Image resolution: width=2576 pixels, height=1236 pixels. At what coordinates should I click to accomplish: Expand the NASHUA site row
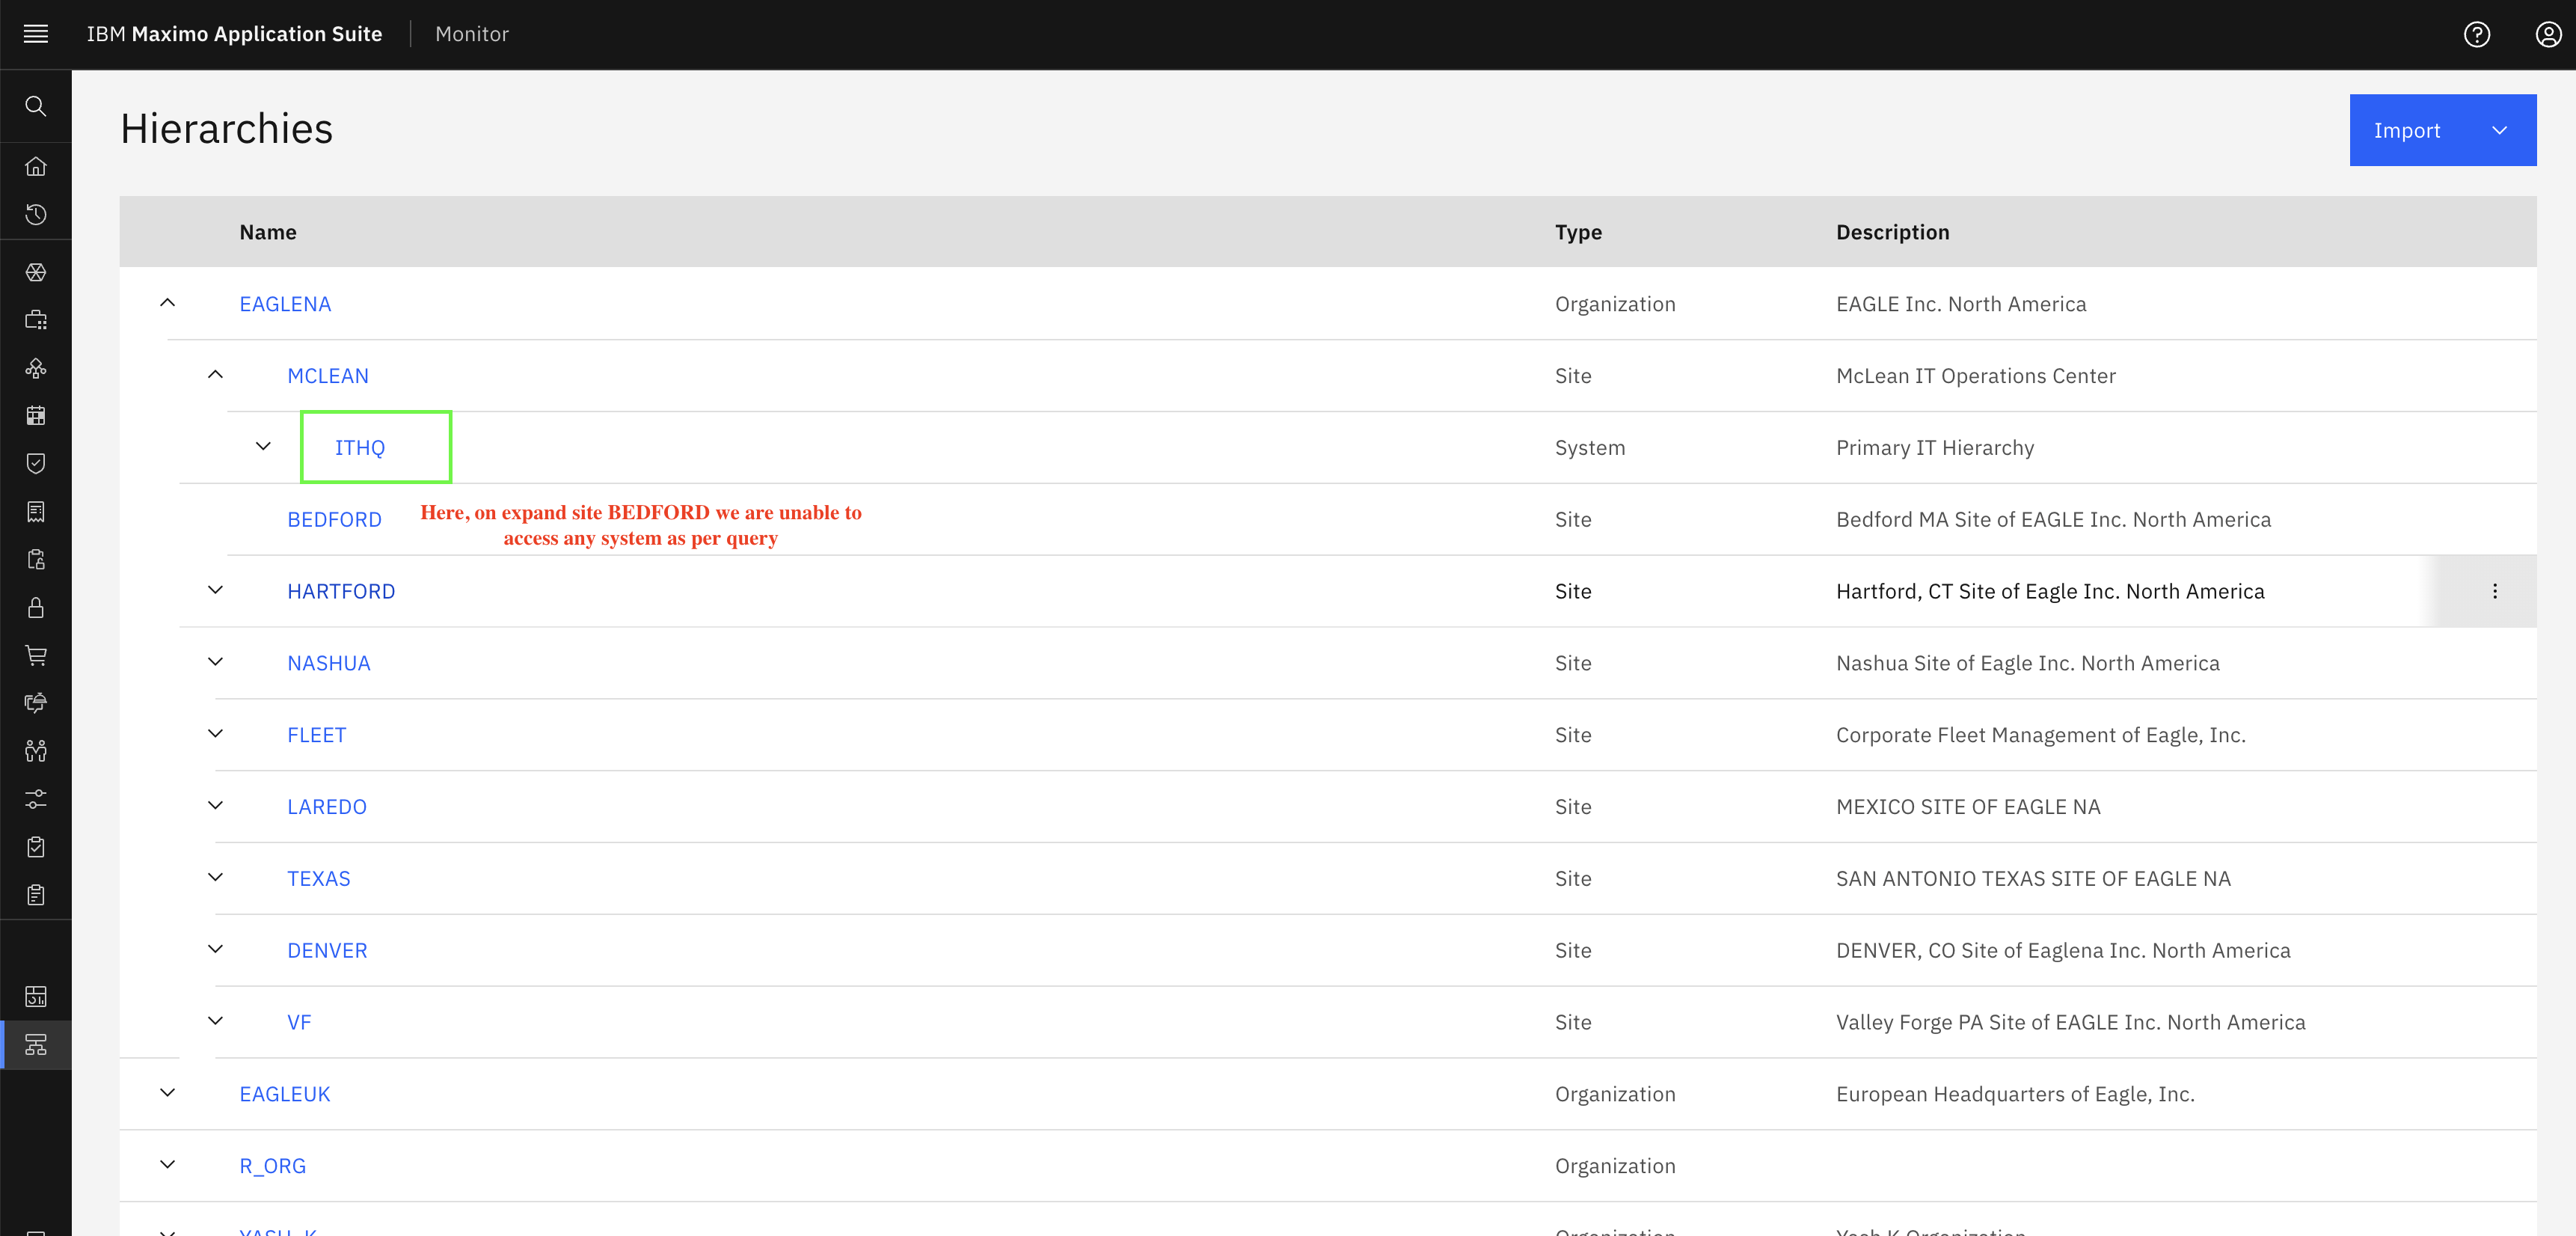point(216,662)
